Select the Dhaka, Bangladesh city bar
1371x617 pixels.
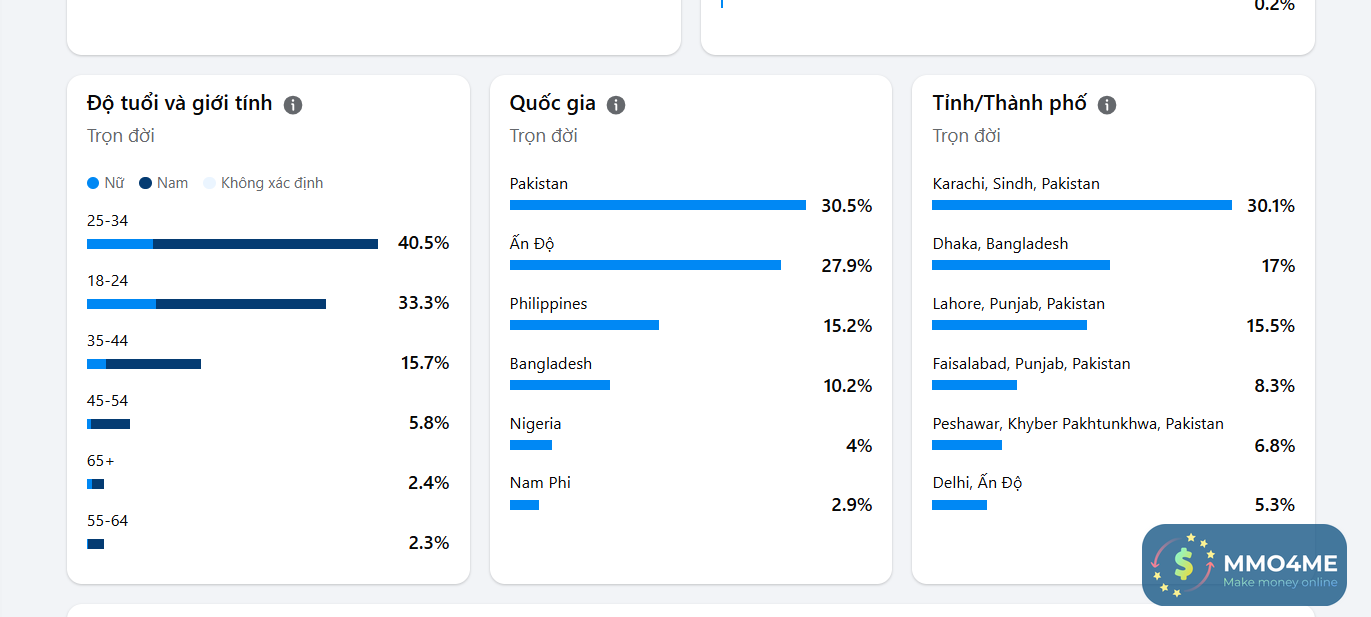tap(1020, 265)
